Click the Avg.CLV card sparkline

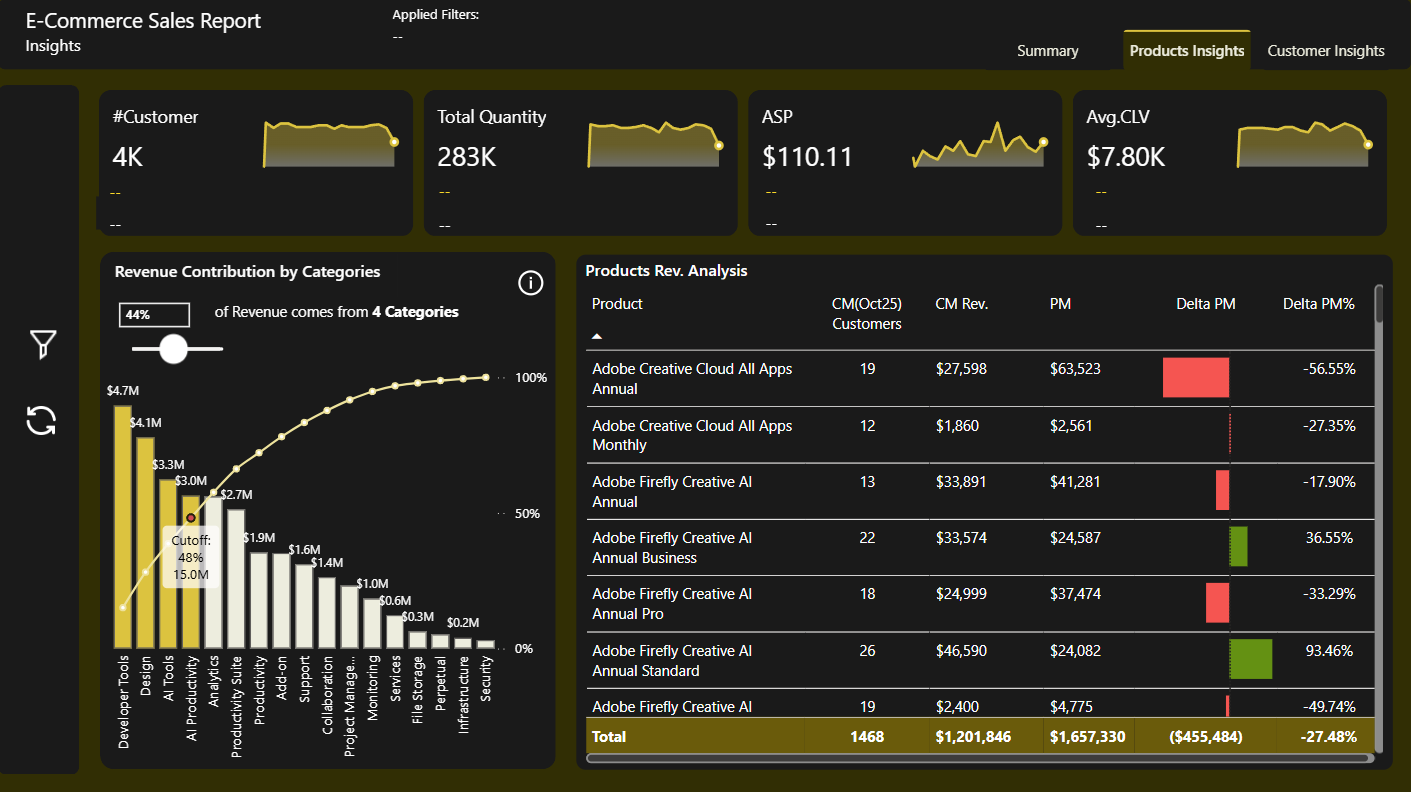[x=1304, y=145]
